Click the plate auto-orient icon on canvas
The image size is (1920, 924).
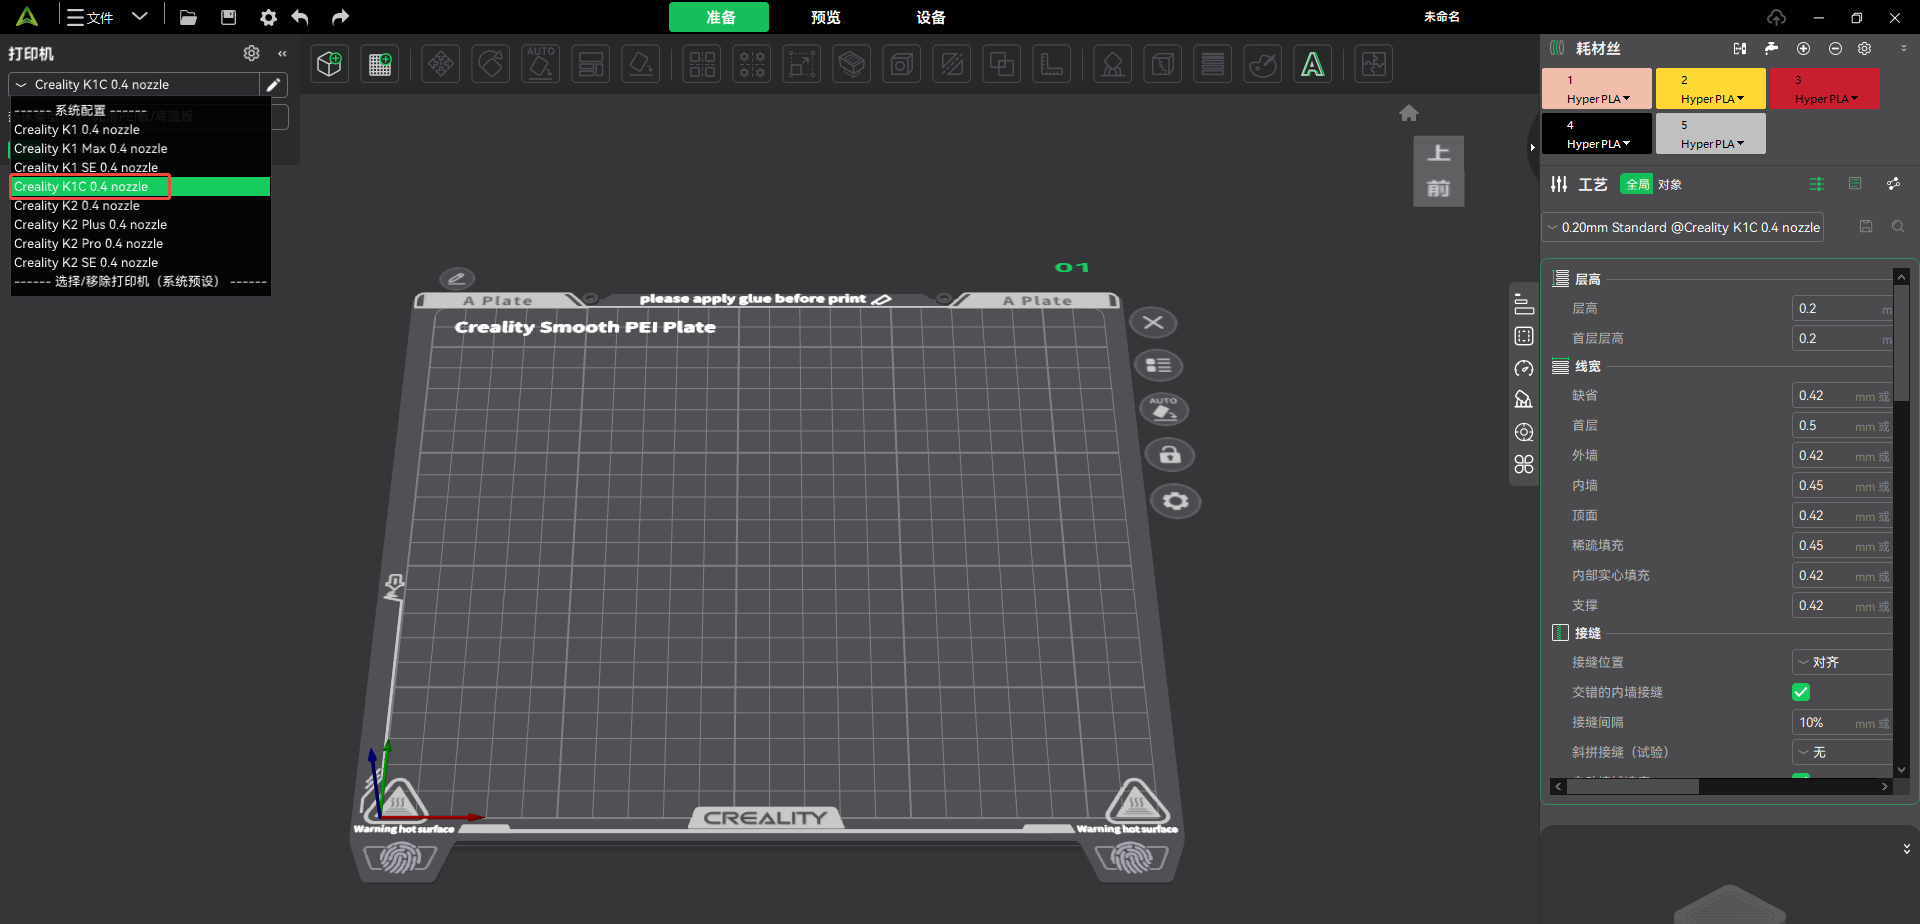point(1164,409)
